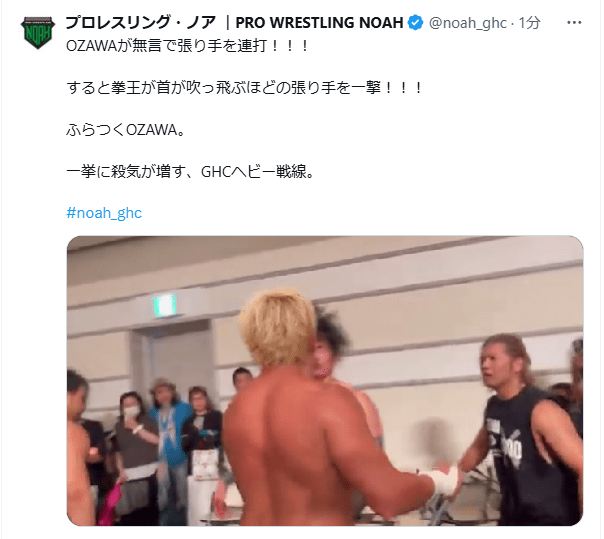Click the line OZAWAが無言で張り手を連打
Screen dimensions: 604x539
188,46
